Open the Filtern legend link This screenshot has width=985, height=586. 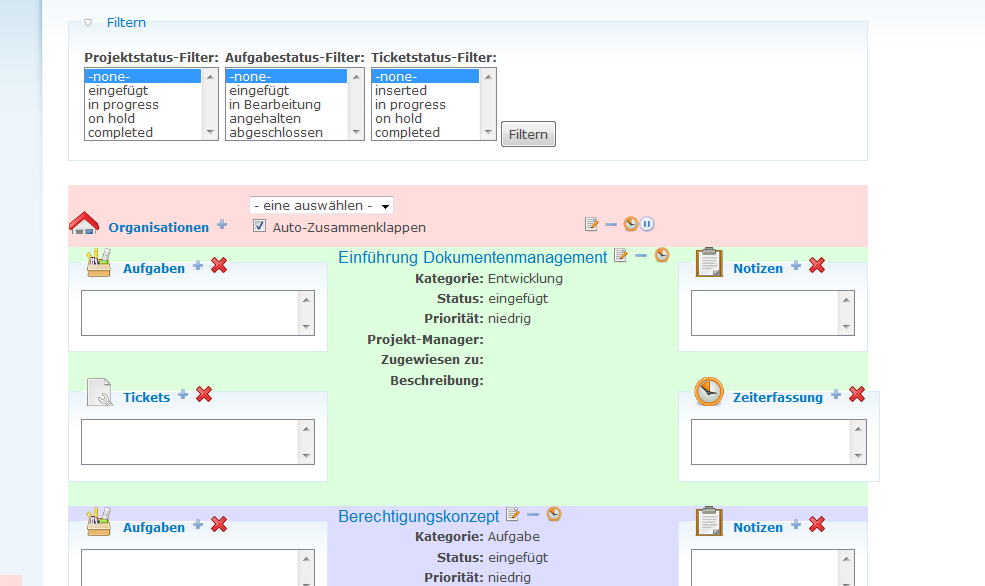[126, 23]
